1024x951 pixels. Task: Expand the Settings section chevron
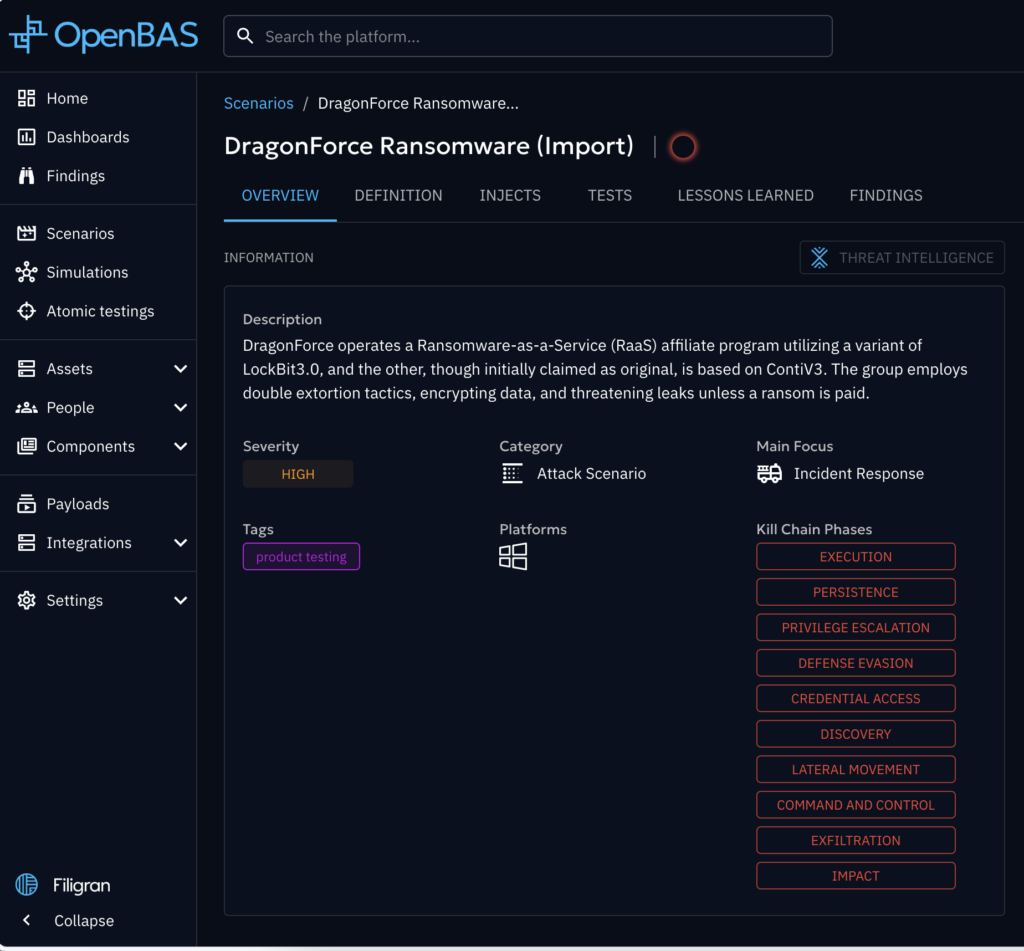click(180, 601)
